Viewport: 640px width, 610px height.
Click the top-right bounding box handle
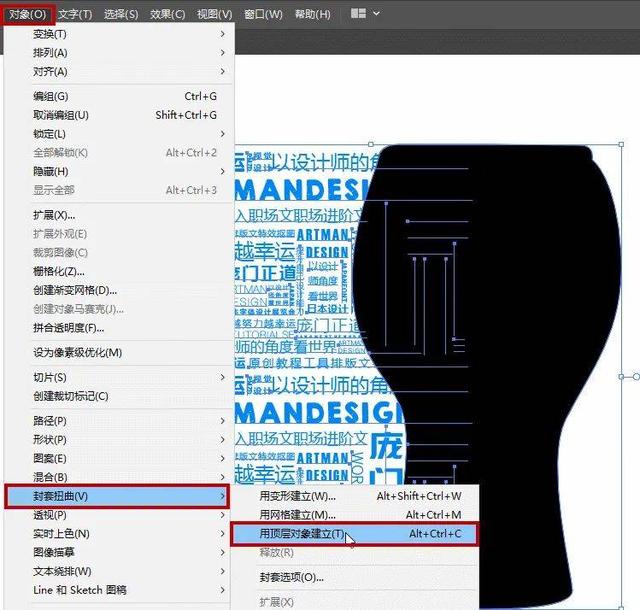(x=621, y=144)
